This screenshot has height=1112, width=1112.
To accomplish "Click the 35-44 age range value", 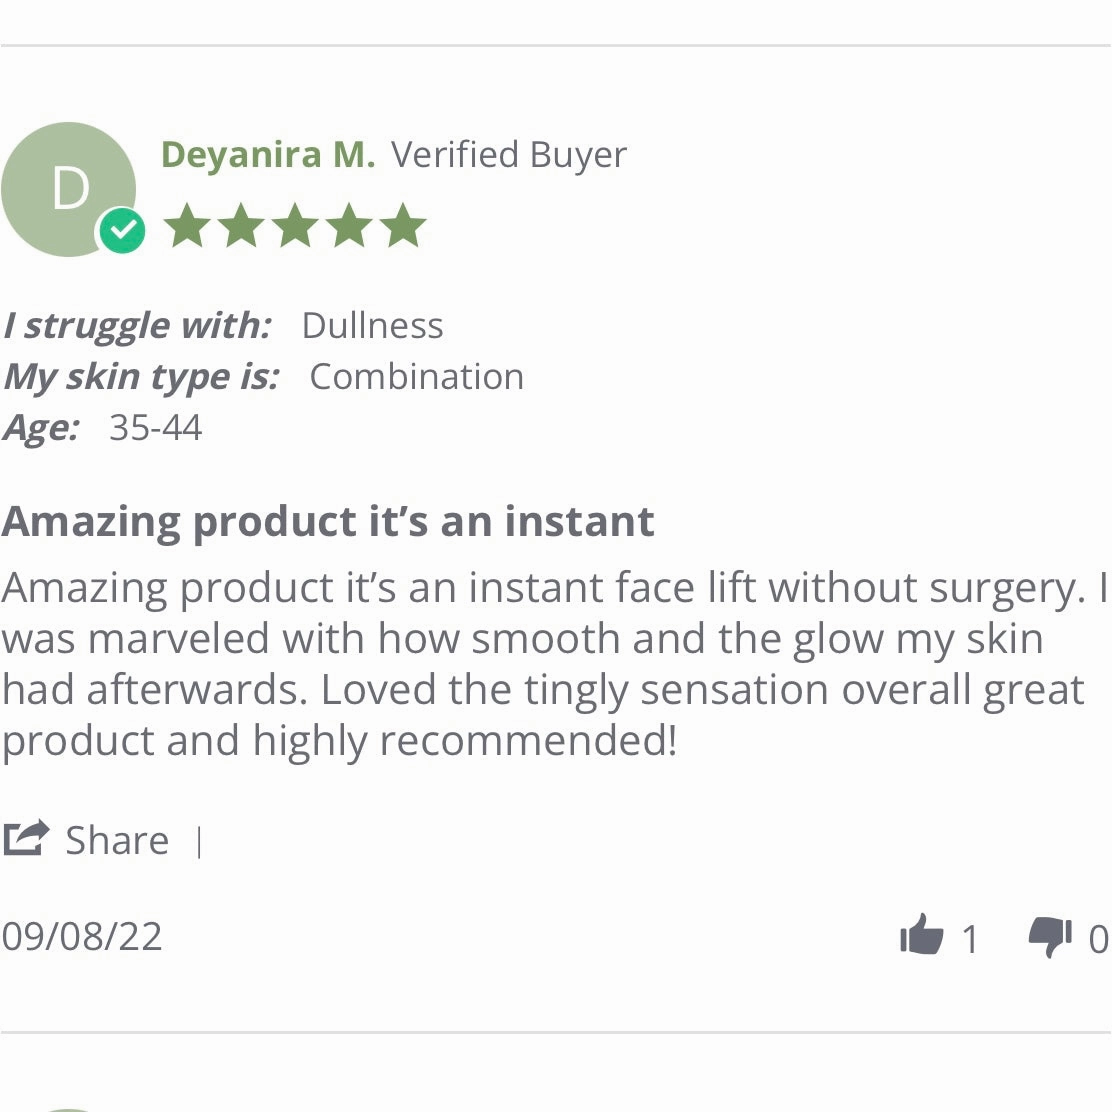I will point(155,428).
